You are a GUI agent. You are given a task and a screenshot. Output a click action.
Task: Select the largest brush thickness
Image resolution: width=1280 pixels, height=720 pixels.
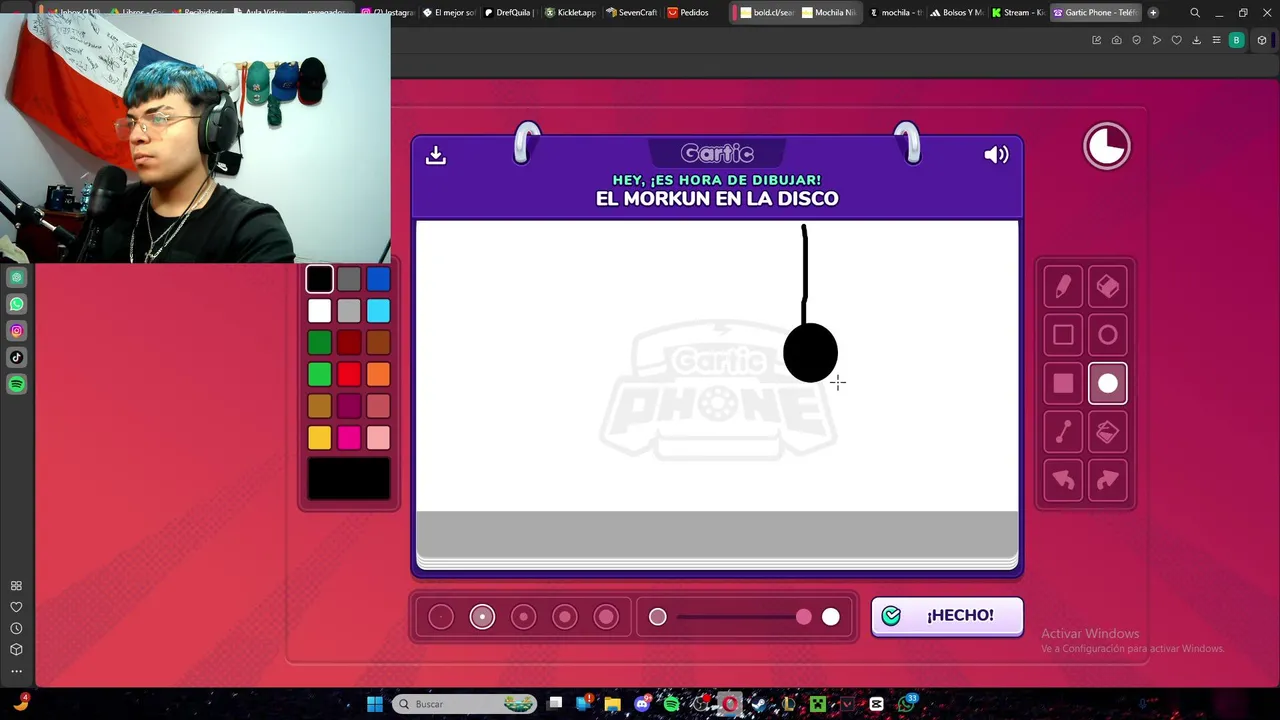(606, 617)
